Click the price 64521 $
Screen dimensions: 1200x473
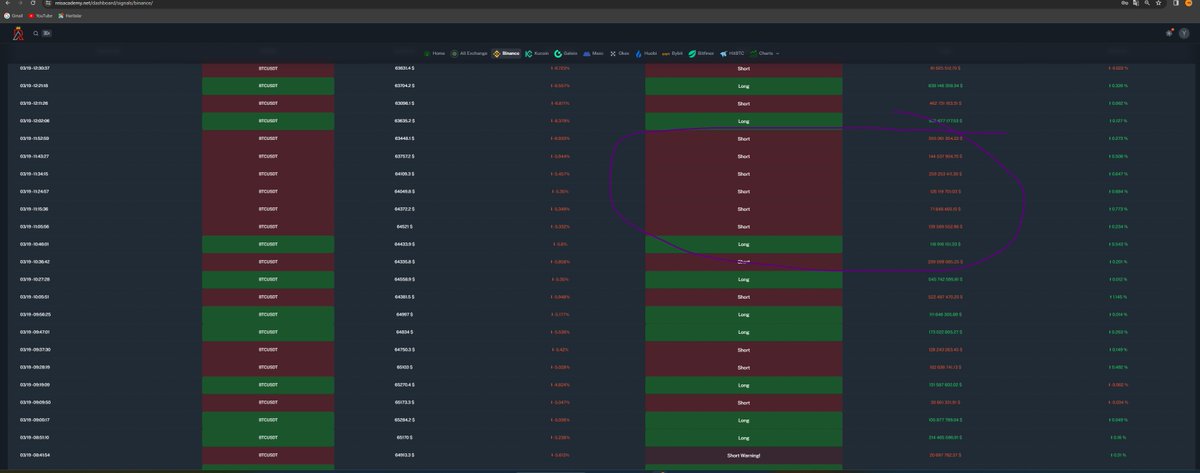(405, 226)
